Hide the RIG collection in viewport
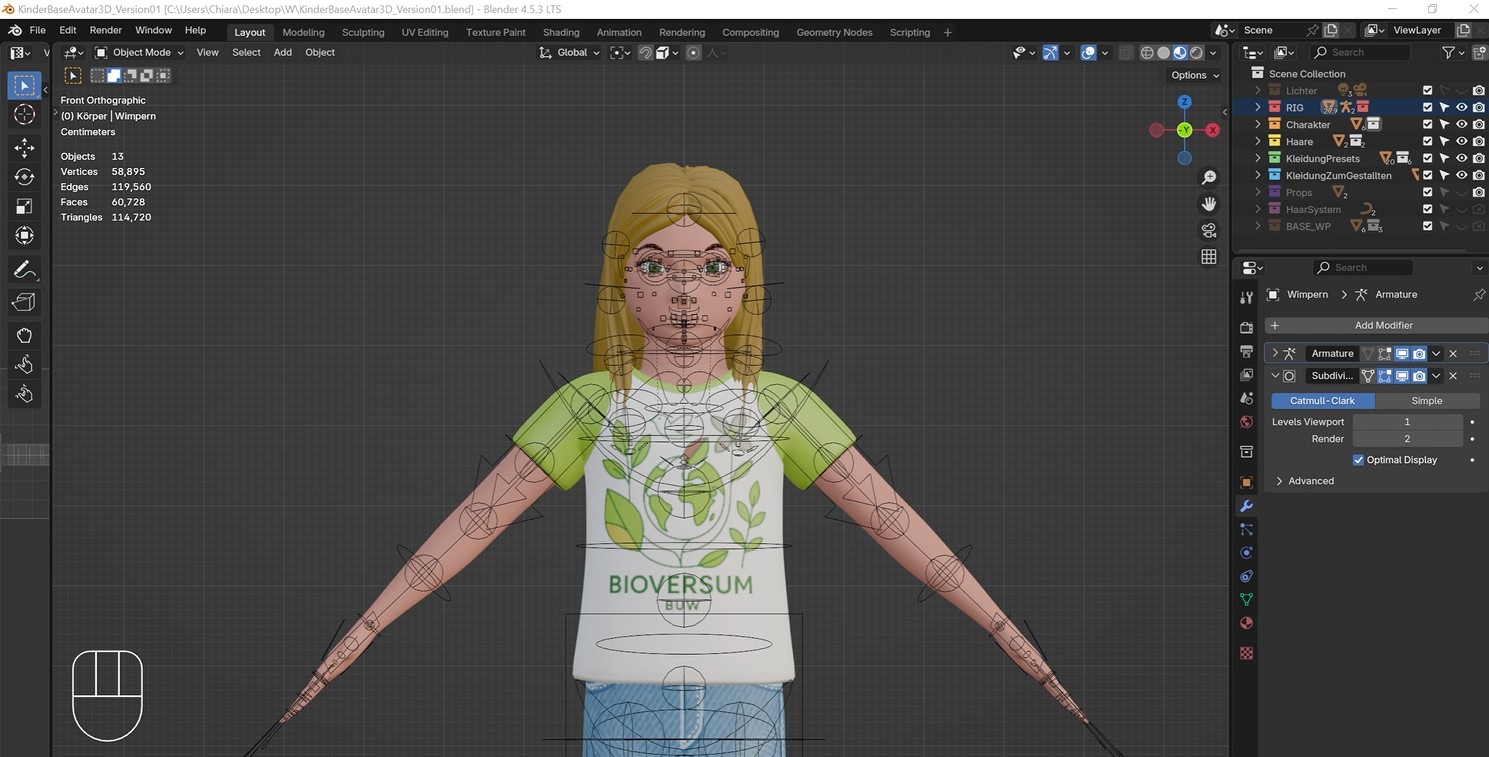Screen dimensions: 1489x757 click(1461, 107)
